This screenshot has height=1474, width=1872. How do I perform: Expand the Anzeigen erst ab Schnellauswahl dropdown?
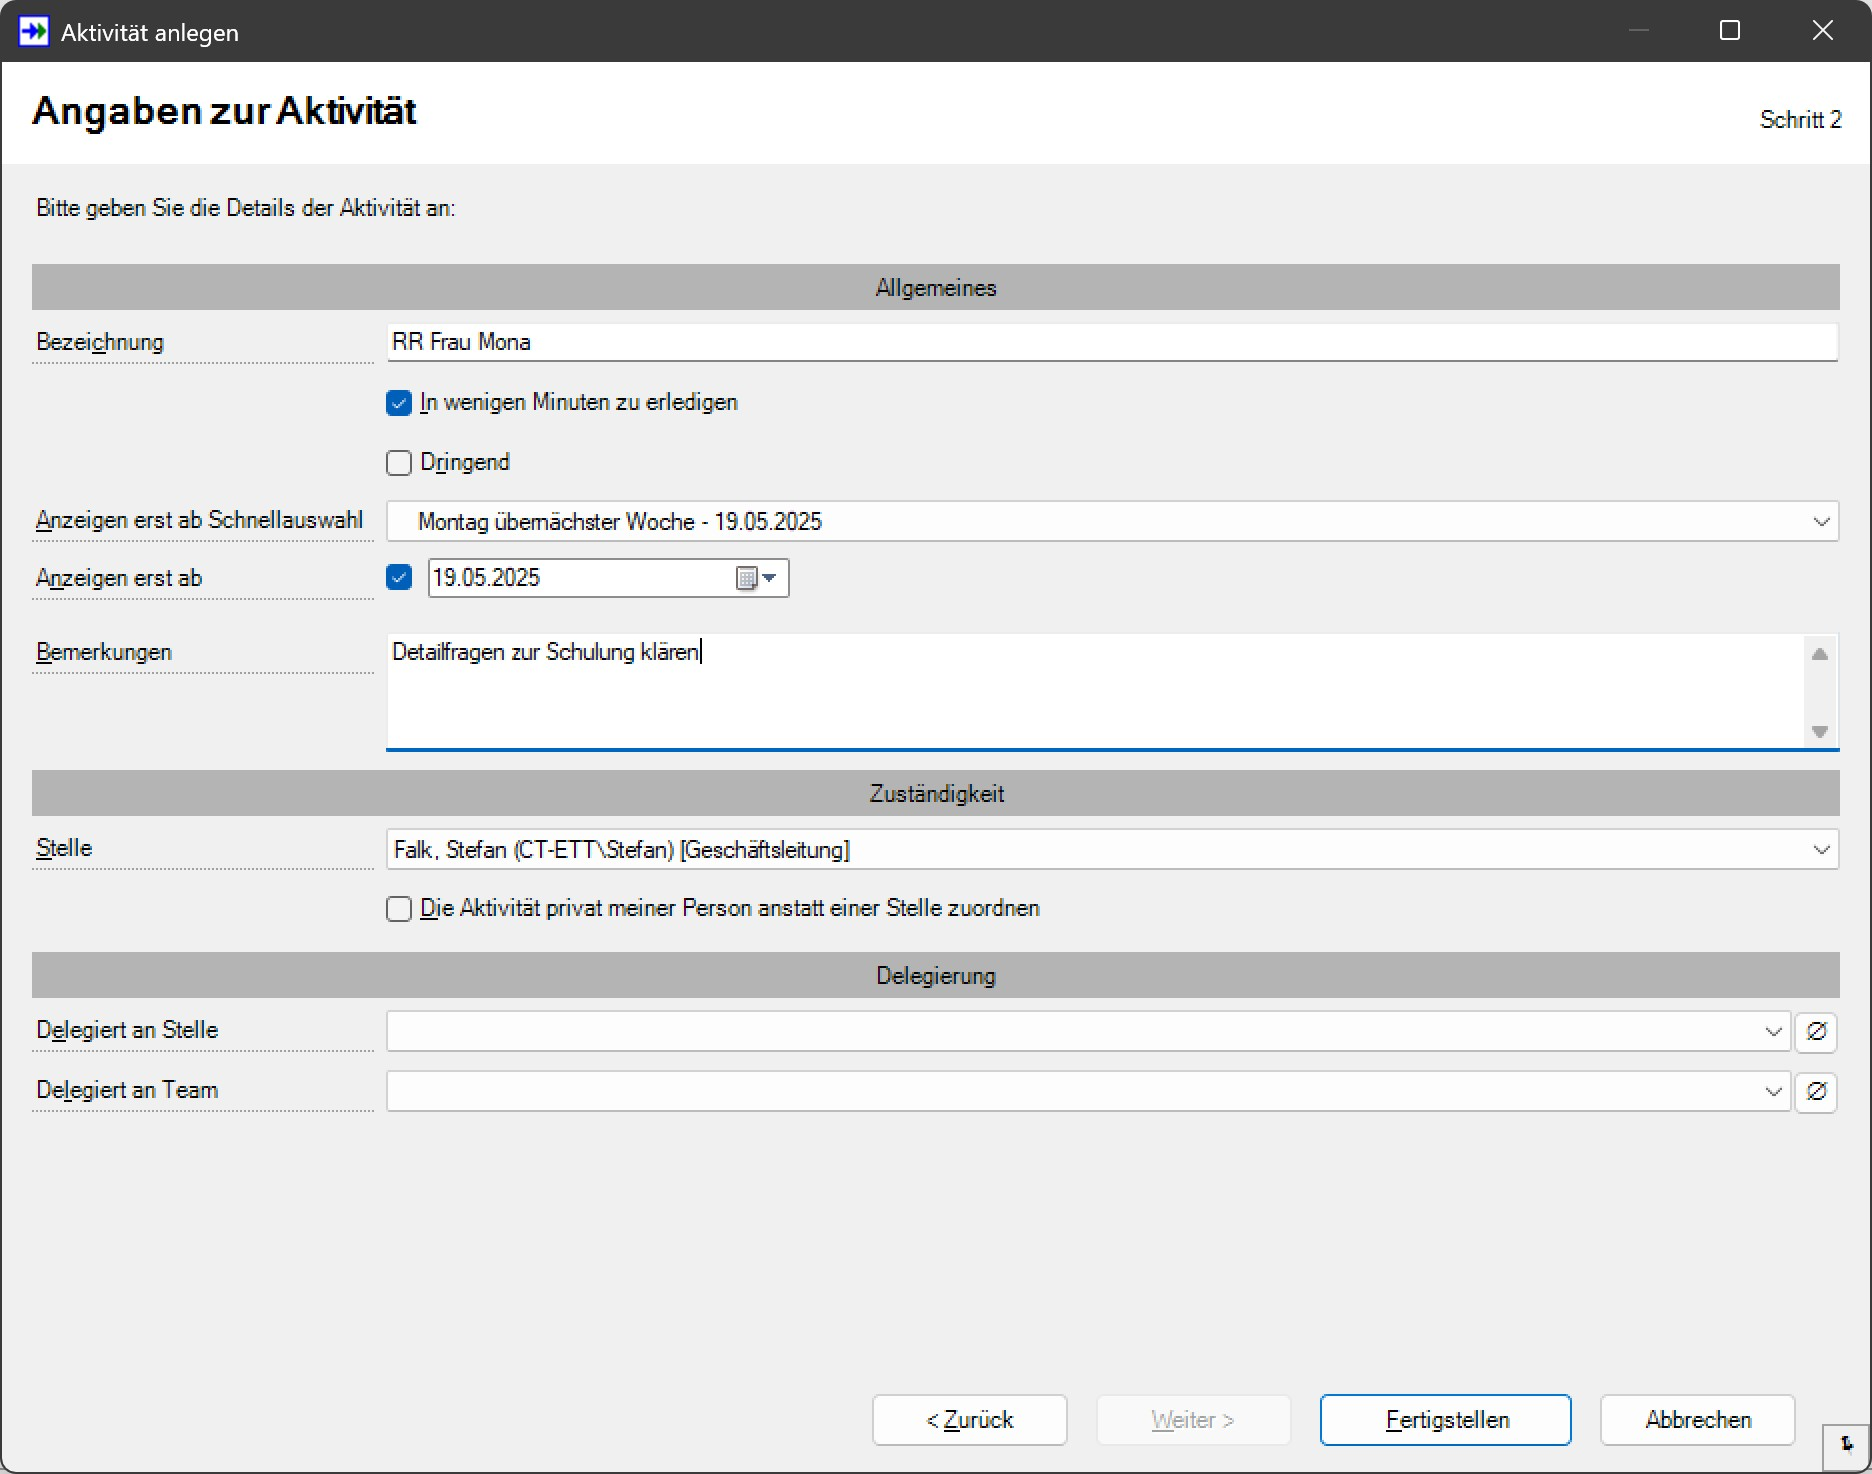pos(1820,522)
